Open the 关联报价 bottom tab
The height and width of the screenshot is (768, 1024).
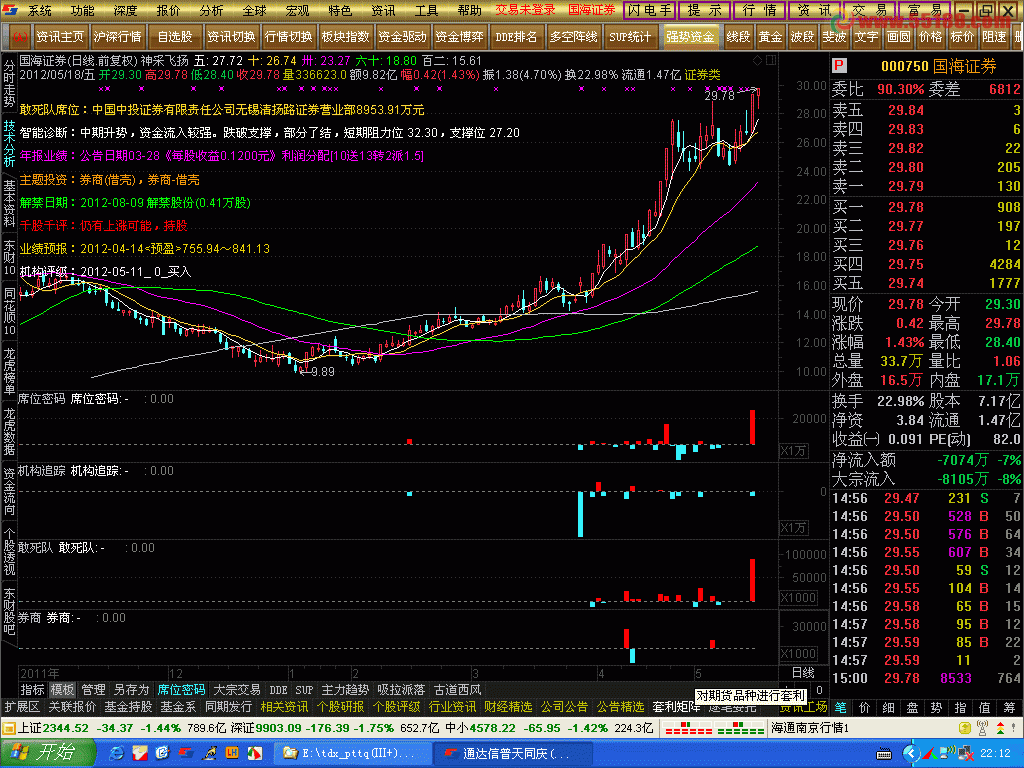pos(72,707)
